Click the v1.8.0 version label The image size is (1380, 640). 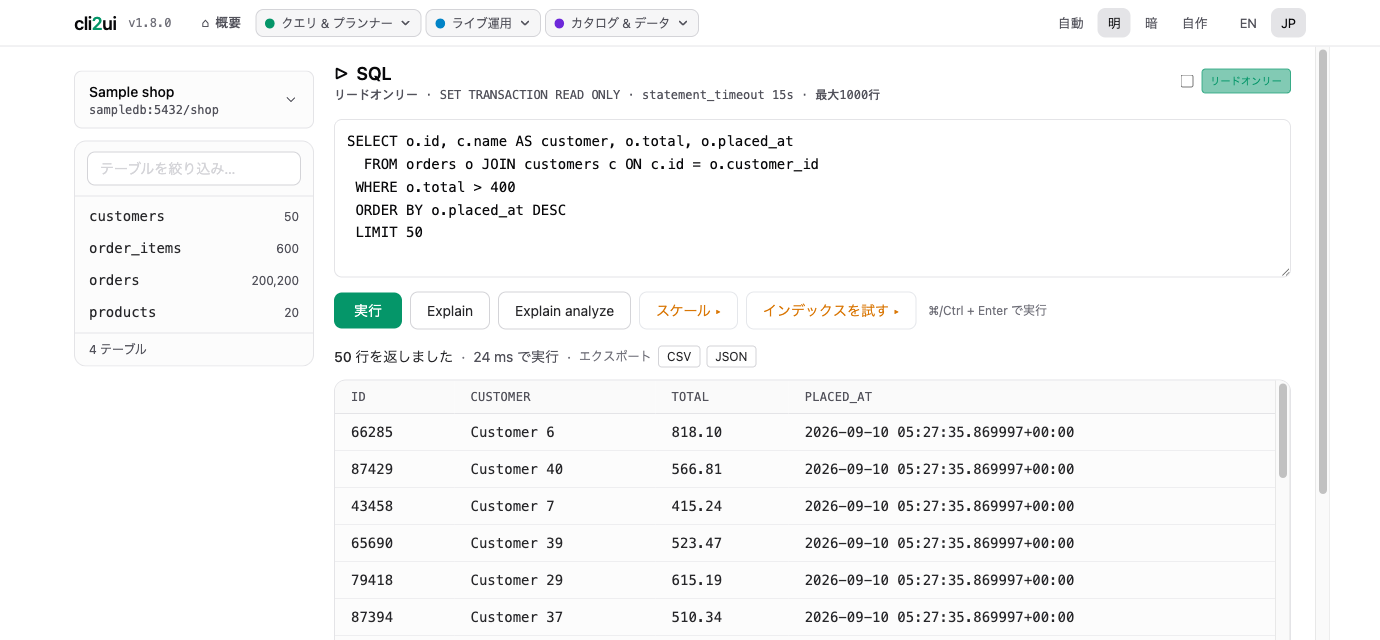tap(150, 23)
